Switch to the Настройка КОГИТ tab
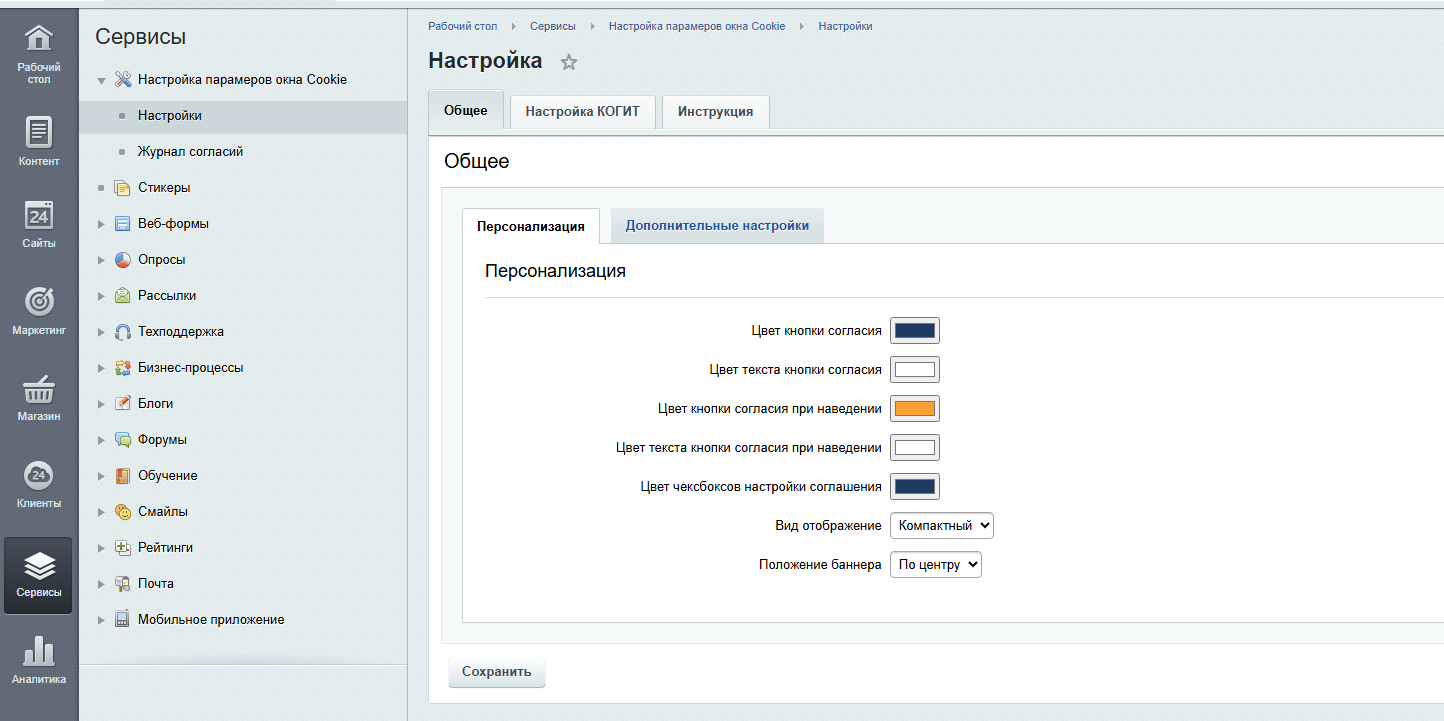The width and height of the screenshot is (1444, 721). coord(582,111)
